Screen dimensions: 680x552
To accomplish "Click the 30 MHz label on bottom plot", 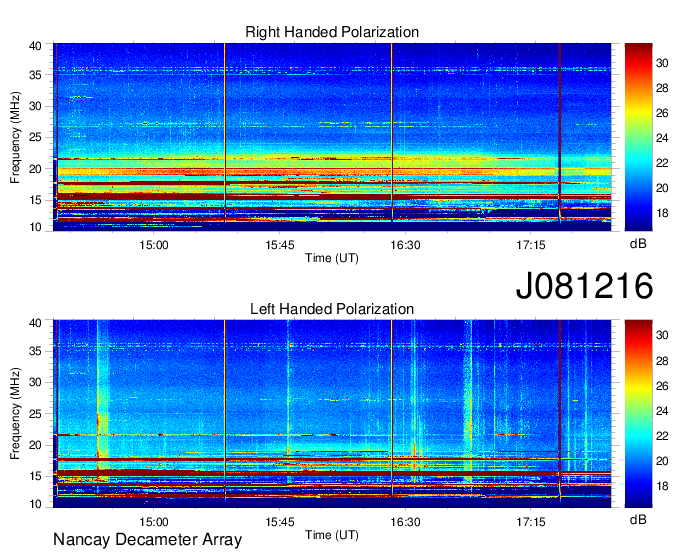I will [36, 382].
